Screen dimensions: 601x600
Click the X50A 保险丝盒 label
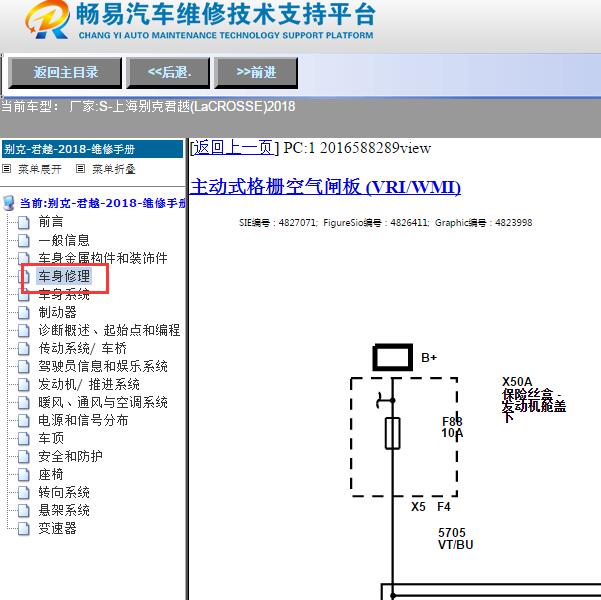534,399
